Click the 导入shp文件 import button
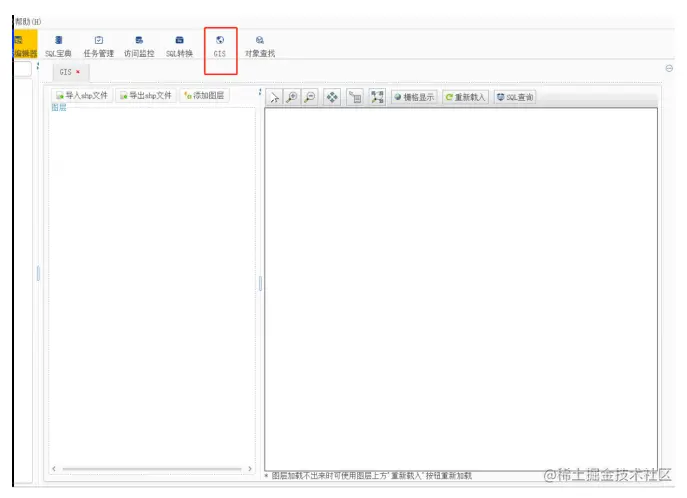 pos(82,95)
